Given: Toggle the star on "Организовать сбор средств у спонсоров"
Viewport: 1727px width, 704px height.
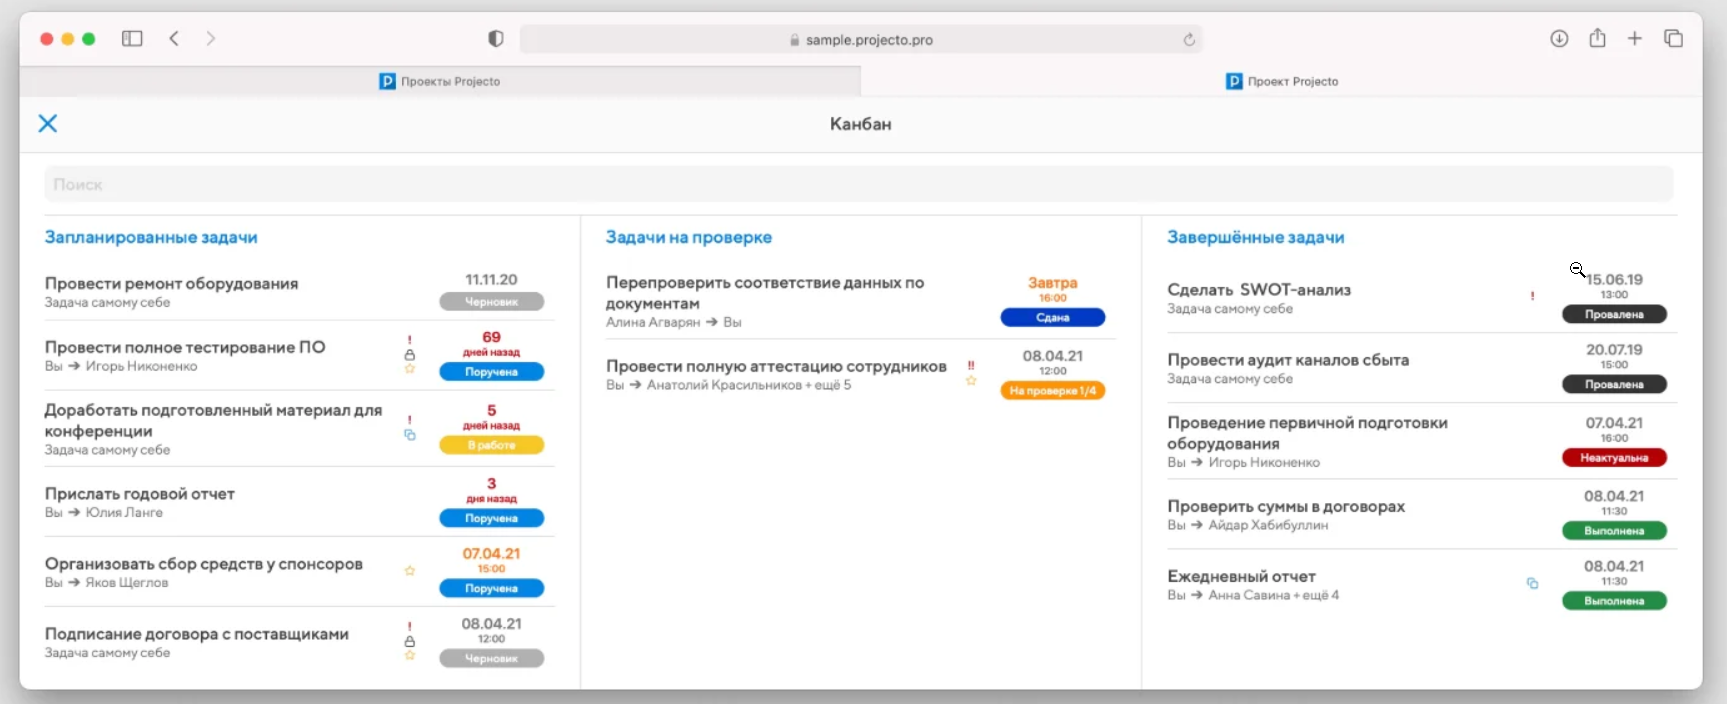Looking at the screenshot, I should pyautogui.click(x=410, y=571).
